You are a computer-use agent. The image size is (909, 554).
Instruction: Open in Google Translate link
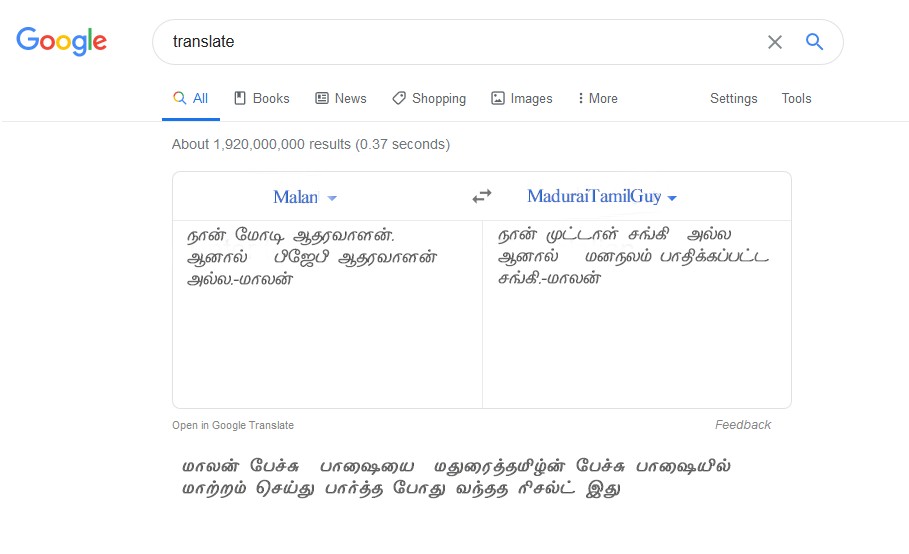click(233, 425)
